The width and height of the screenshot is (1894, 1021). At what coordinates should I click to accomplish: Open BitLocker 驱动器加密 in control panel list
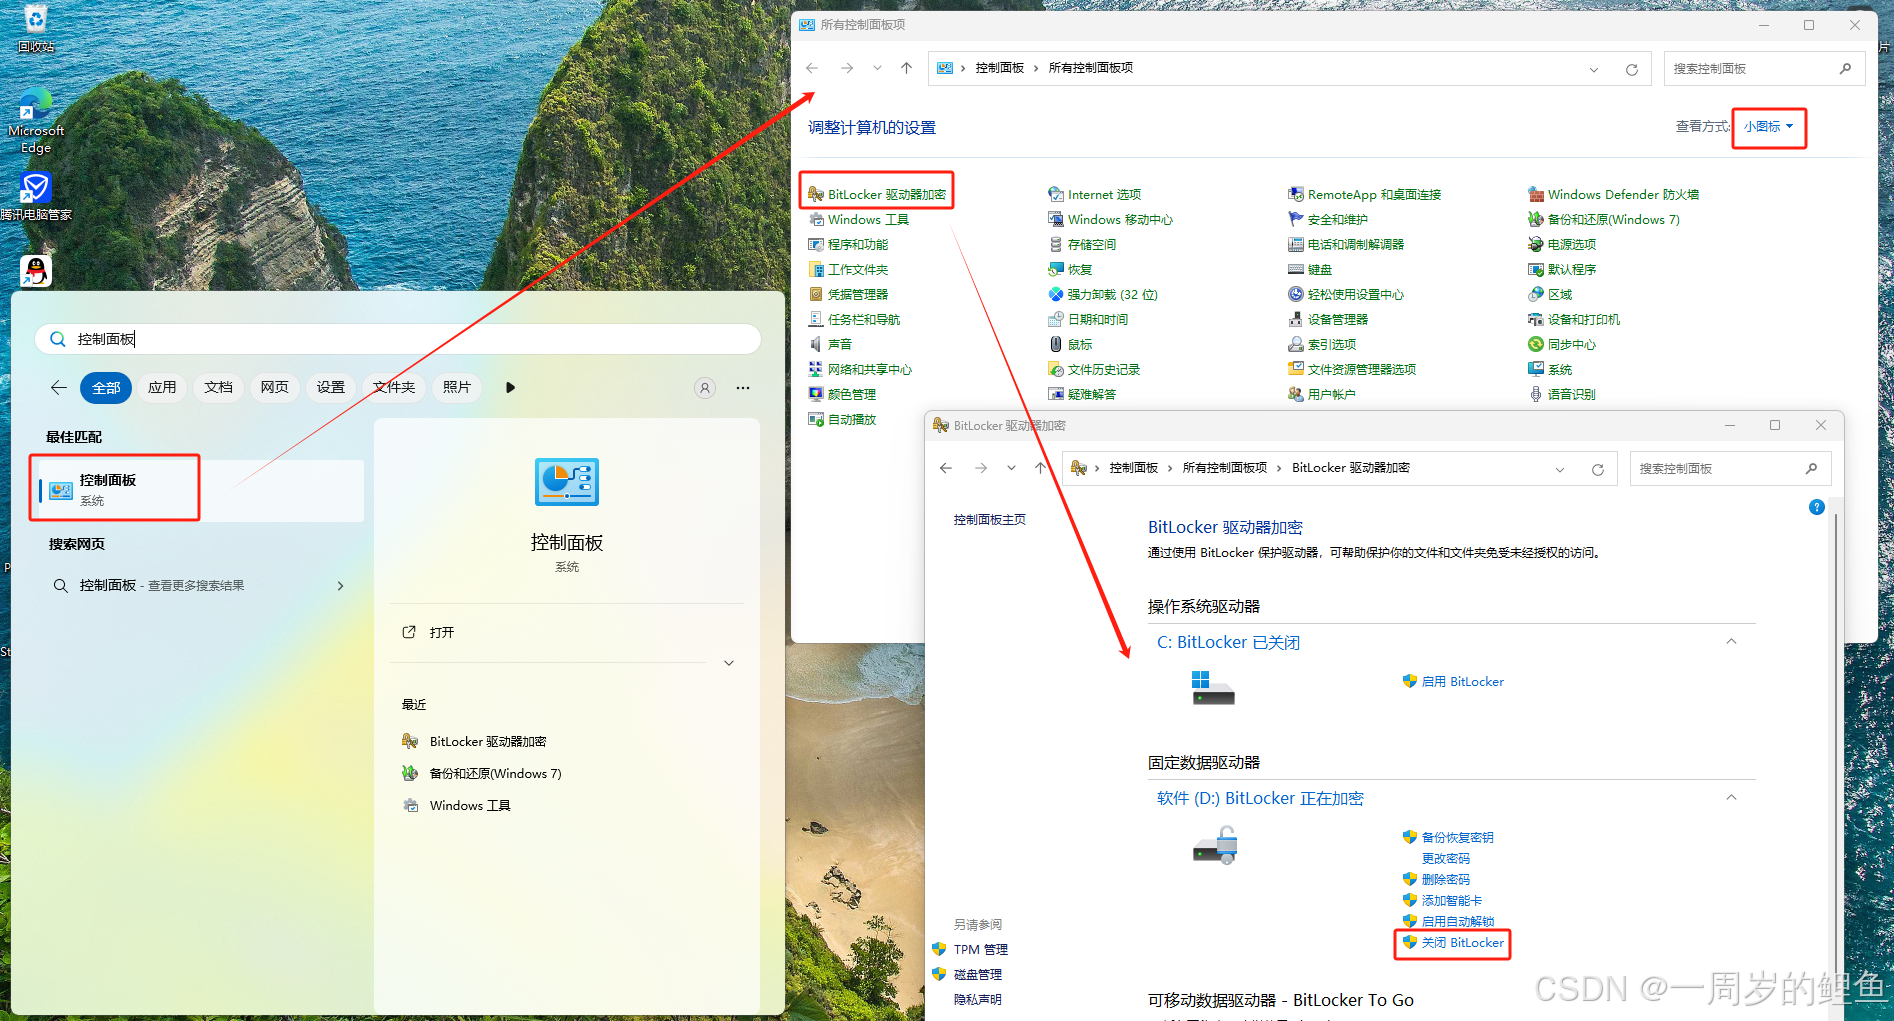coord(877,195)
